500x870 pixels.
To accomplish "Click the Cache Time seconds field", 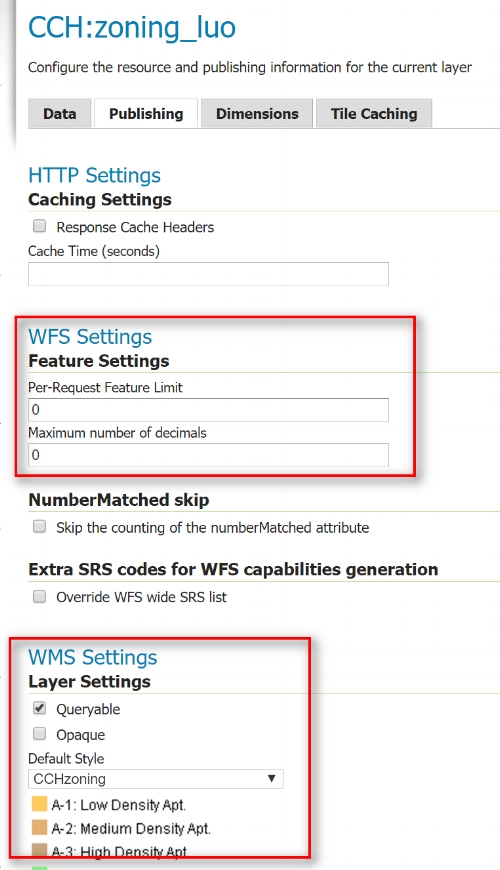I will [x=208, y=274].
